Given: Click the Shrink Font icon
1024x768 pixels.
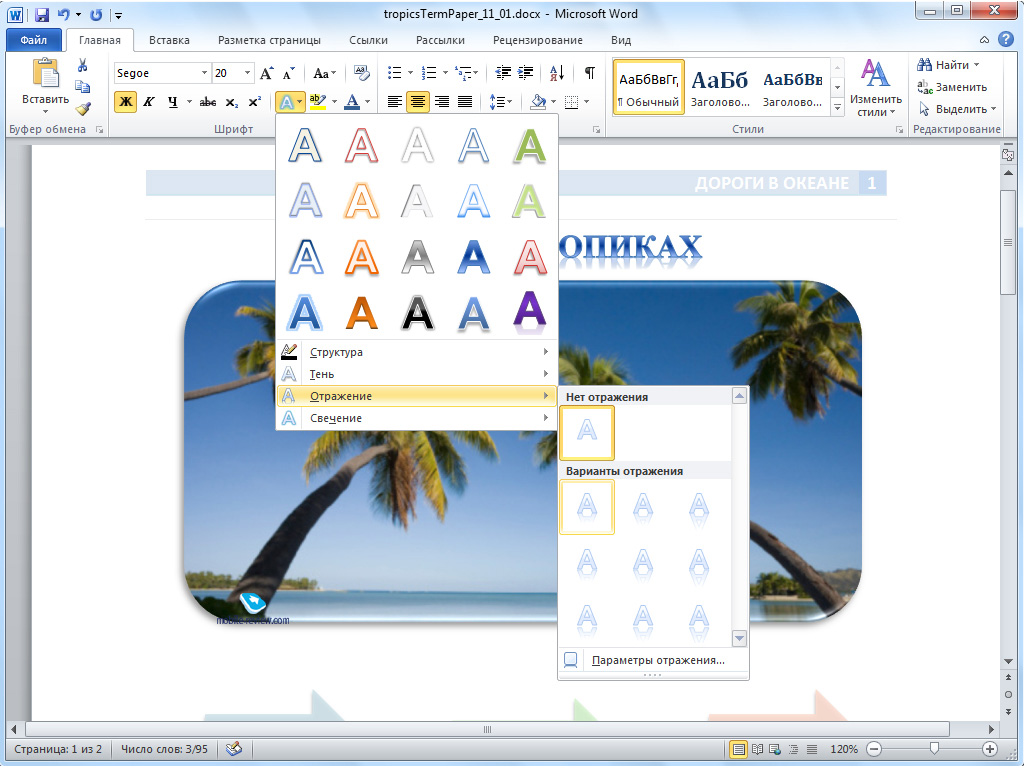Looking at the screenshot, I should coord(288,73).
